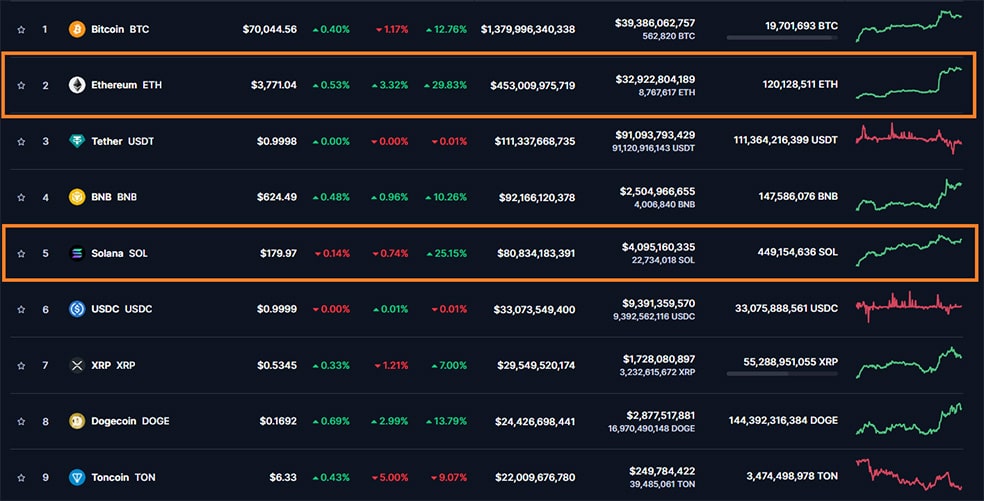Screen dimensions: 984x501
Task: Click the Ethereum diamond logo icon
Action: point(77,85)
